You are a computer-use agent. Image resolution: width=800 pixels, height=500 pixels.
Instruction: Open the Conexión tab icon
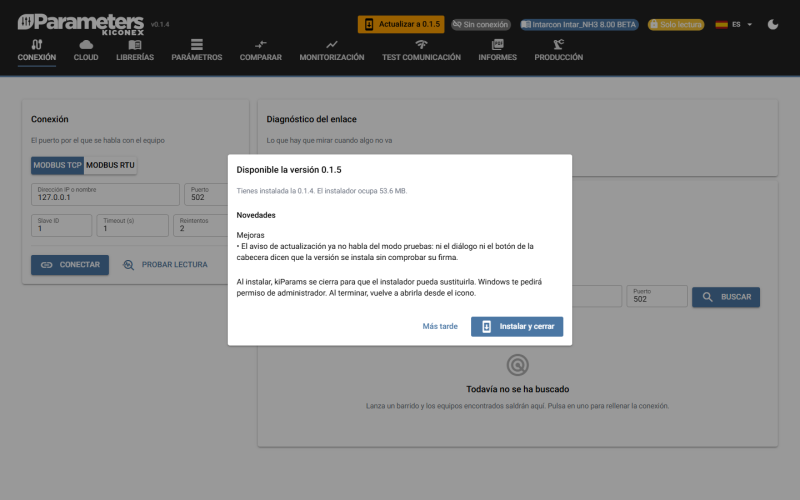[37, 44]
